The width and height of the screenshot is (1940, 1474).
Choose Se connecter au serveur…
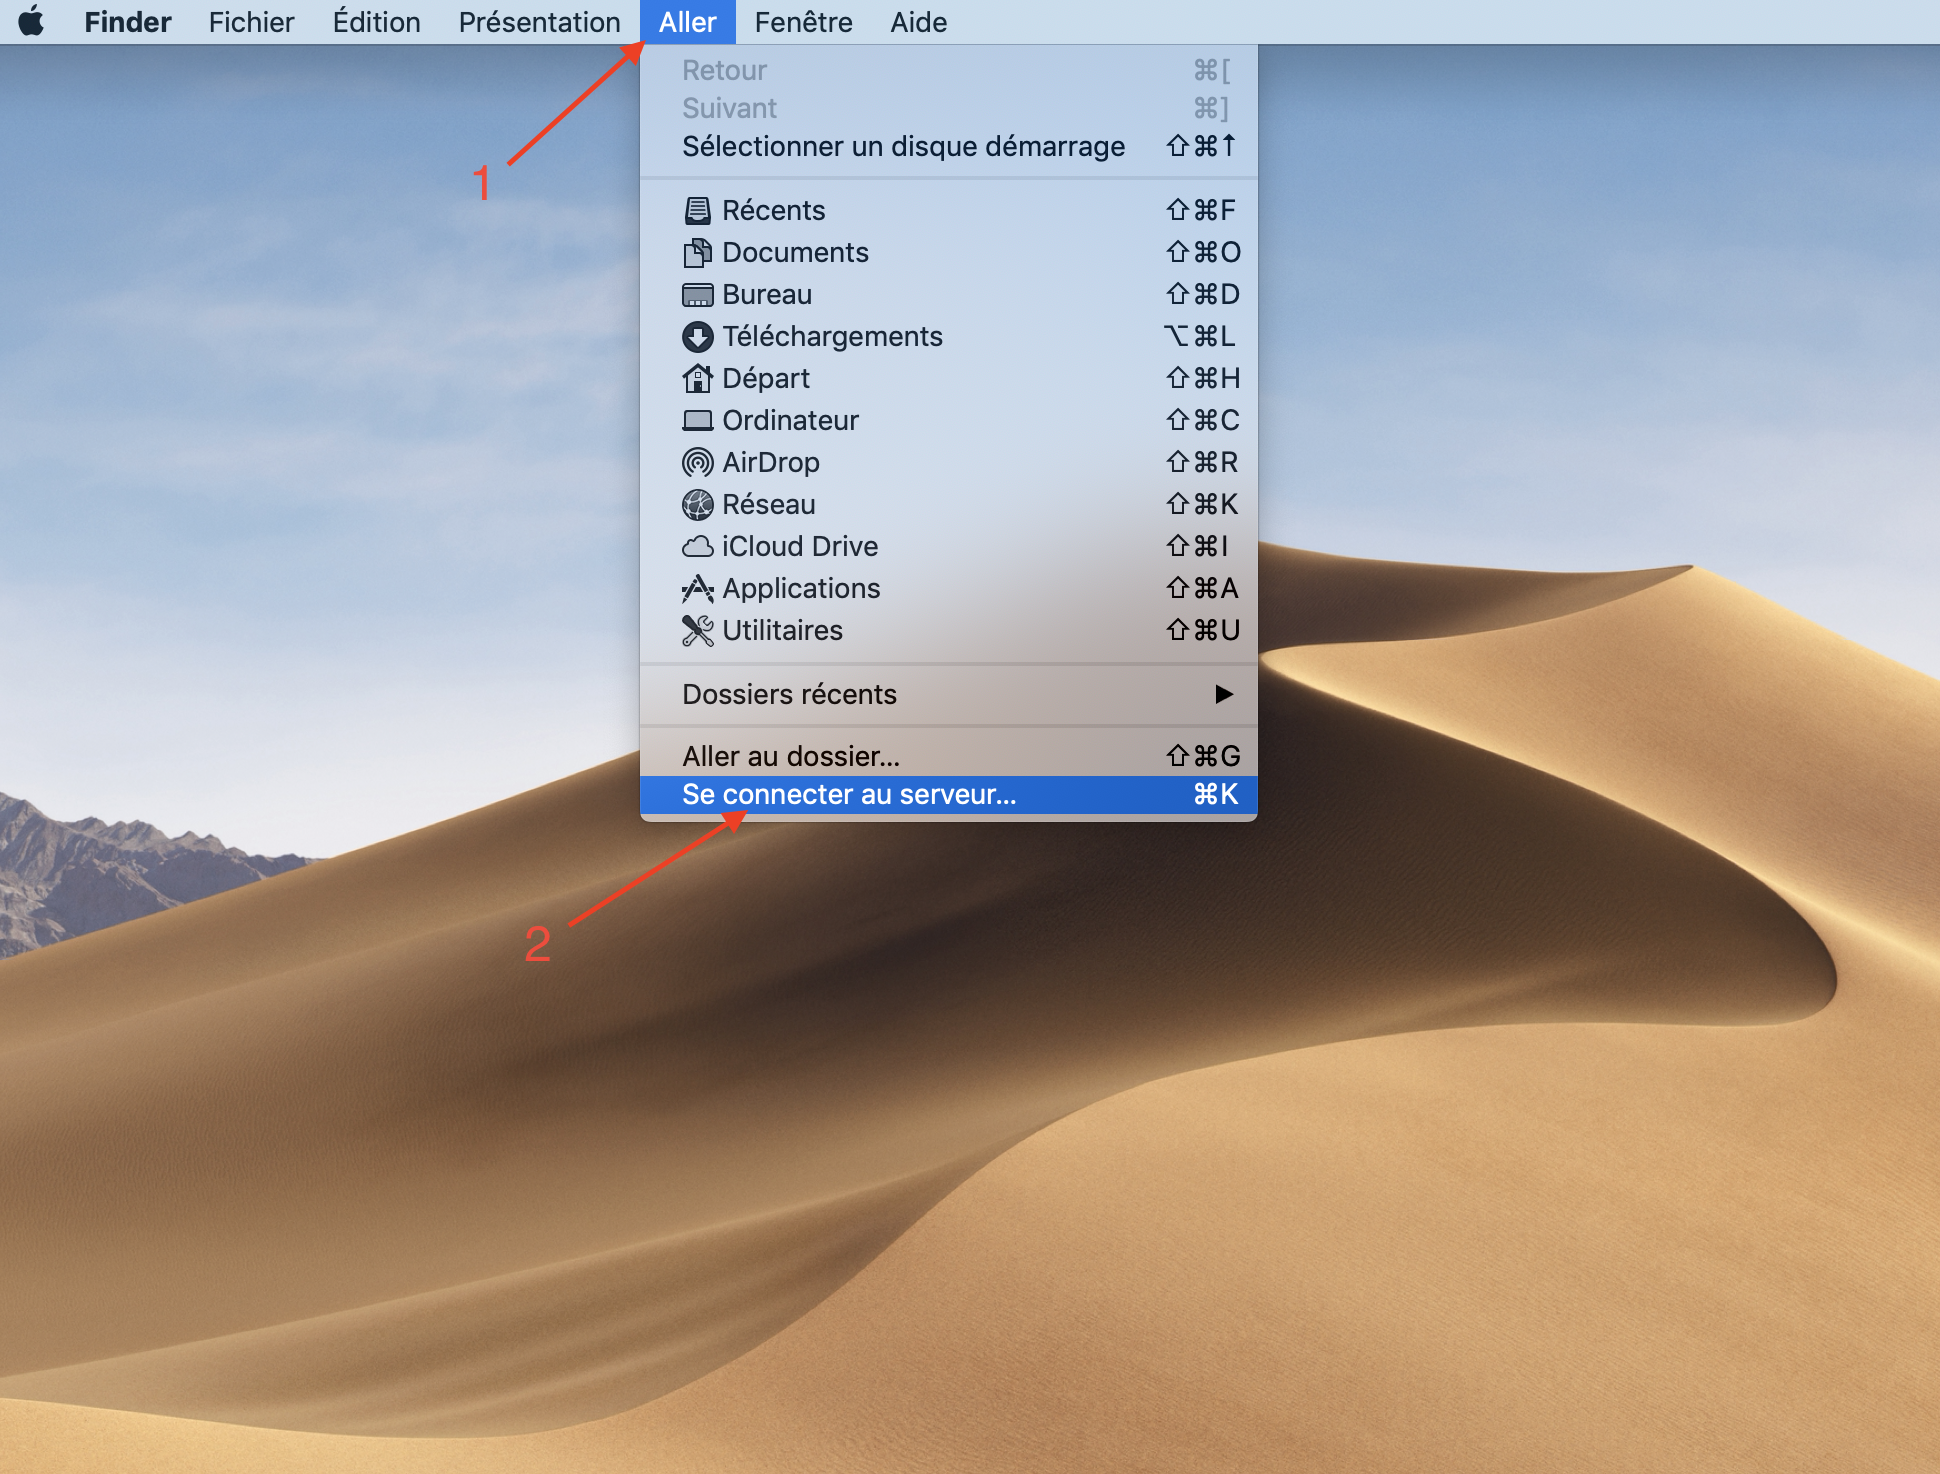pos(948,795)
